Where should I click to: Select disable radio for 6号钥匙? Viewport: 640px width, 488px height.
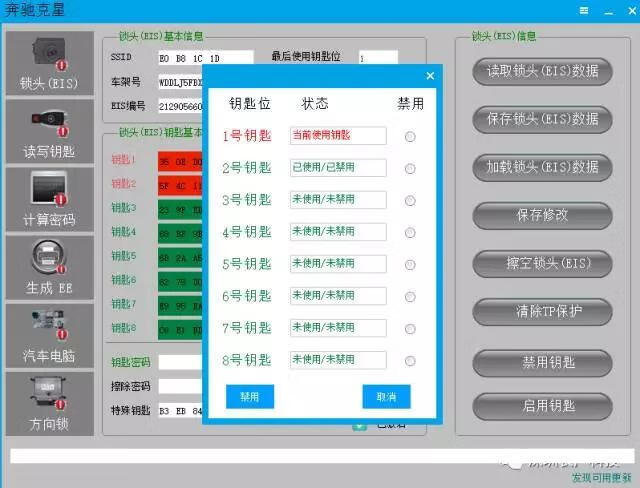click(x=410, y=297)
